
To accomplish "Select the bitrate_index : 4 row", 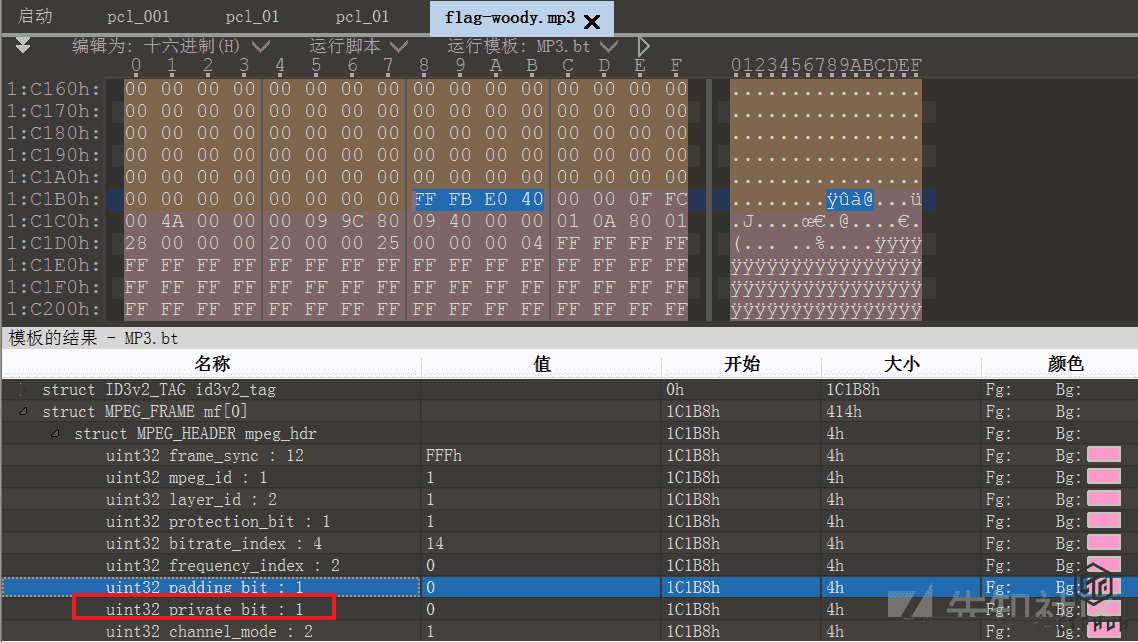I will click(x=205, y=544).
